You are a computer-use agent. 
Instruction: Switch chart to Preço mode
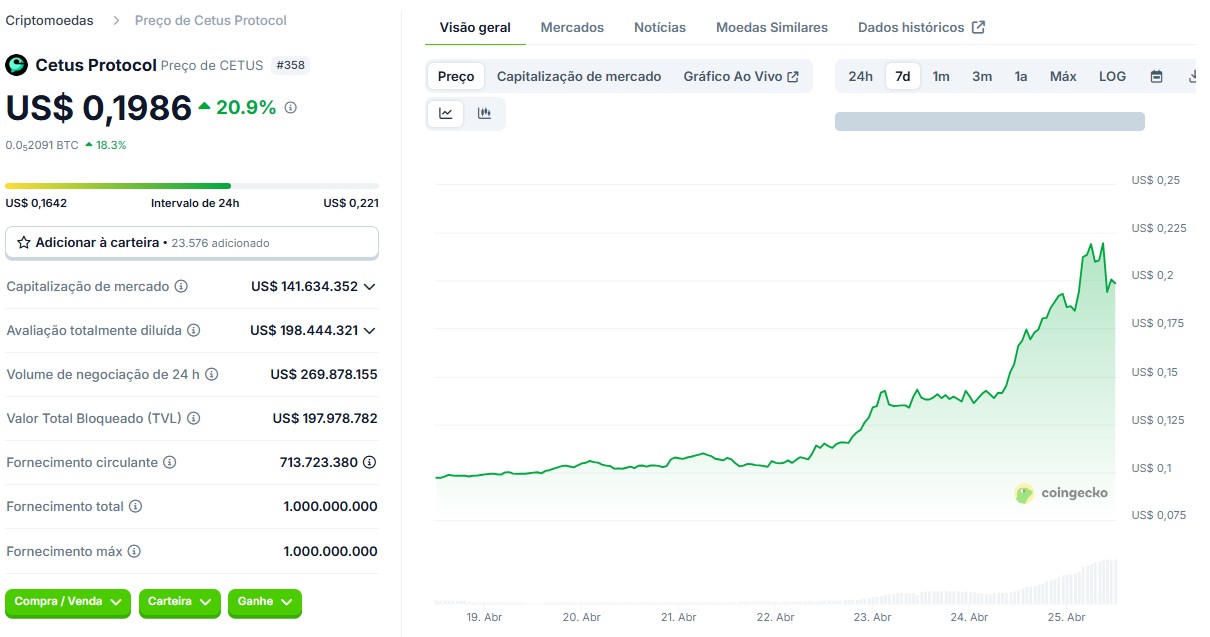coord(456,76)
